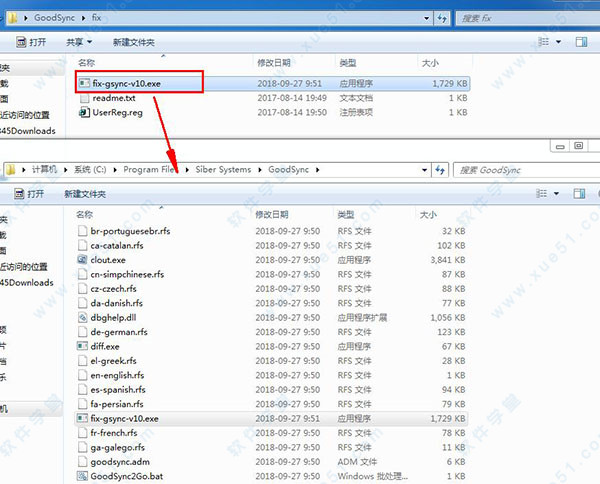Select the readme.txt file

click(x=116, y=98)
